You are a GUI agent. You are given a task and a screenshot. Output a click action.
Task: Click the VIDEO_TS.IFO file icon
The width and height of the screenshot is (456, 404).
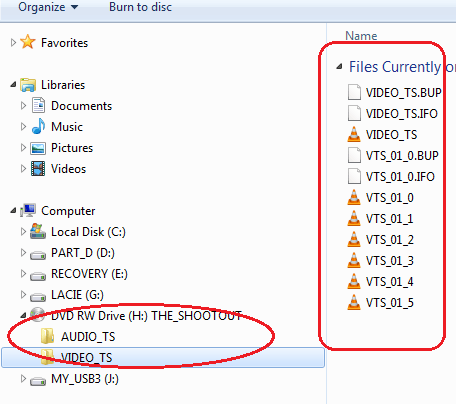tap(354, 113)
